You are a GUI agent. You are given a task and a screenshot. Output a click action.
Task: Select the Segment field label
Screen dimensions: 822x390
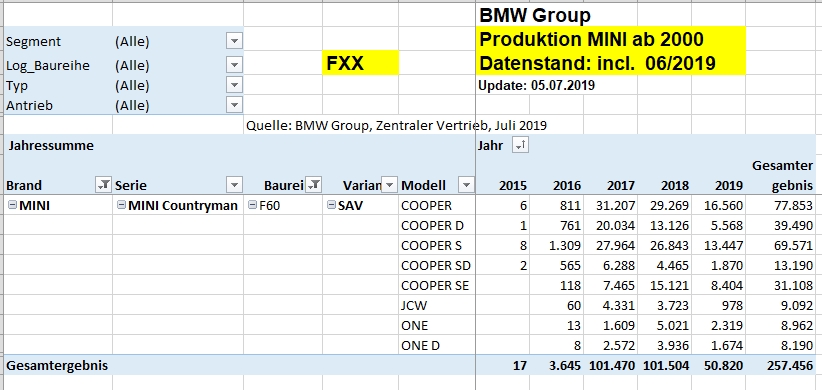[x=34, y=41]
